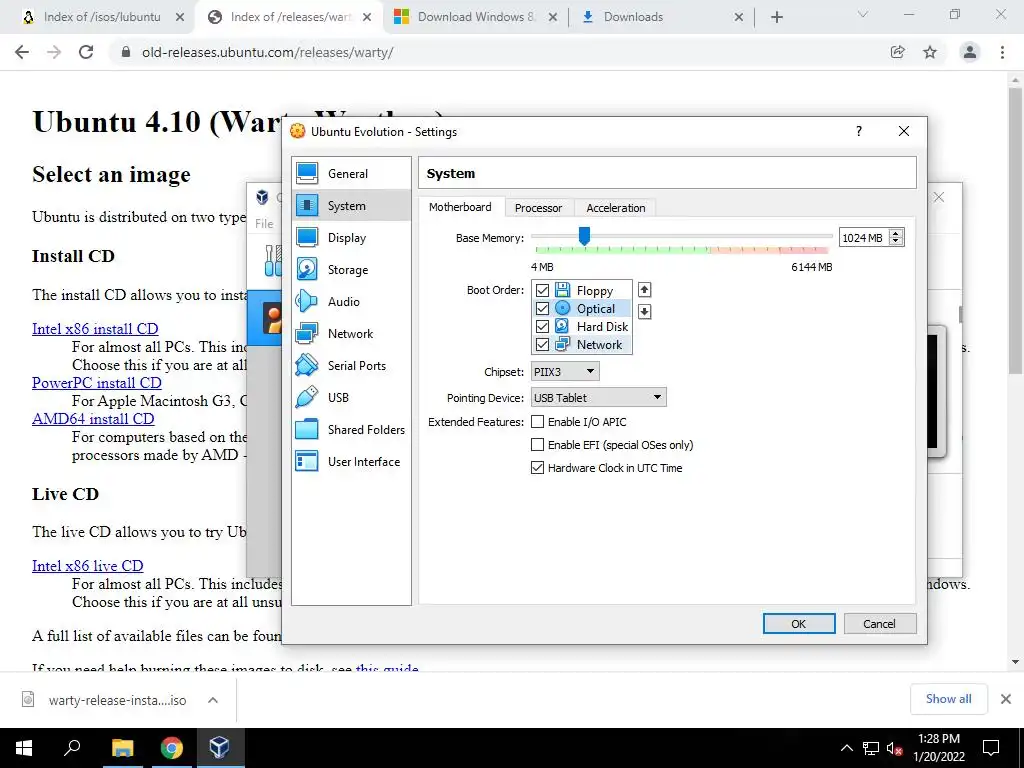This screenshot has width=1024, height=768.
Task: Go back in Chrome browser
Action: [22, 52]
